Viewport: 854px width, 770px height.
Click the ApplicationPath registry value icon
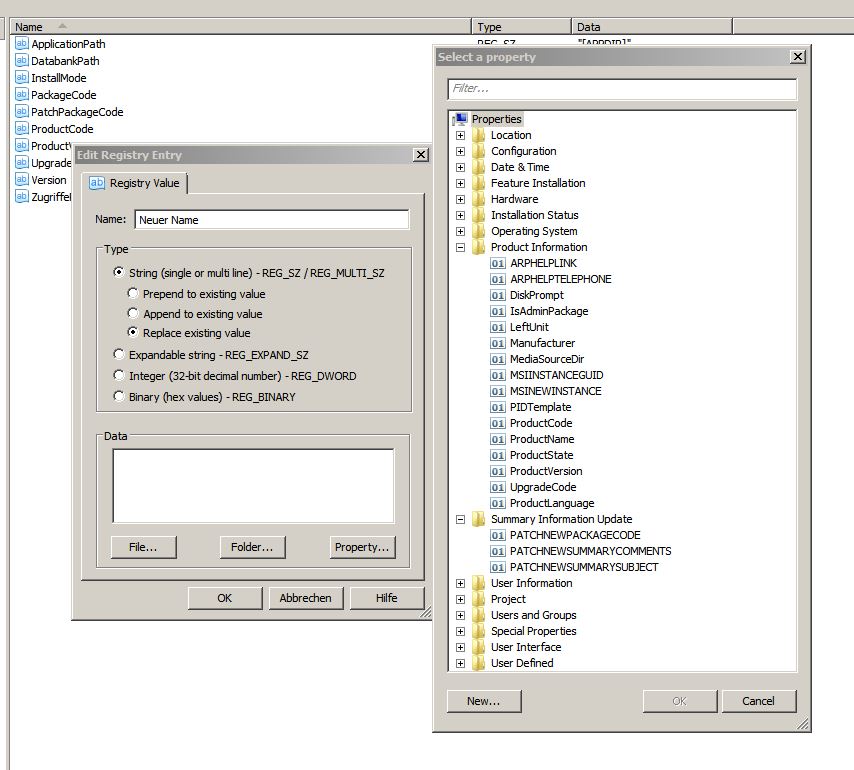point(22,44)
